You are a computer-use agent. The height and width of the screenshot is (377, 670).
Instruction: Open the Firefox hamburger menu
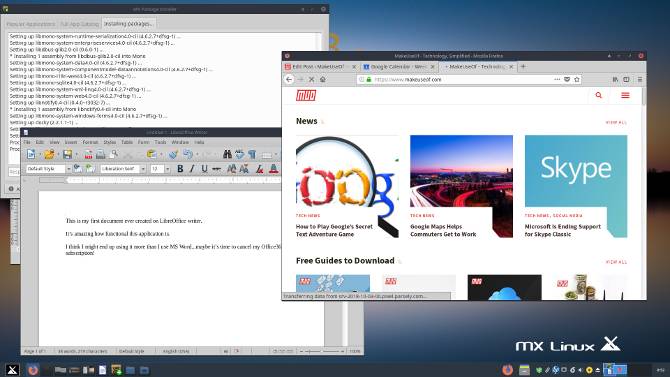[x=640, y=80]
